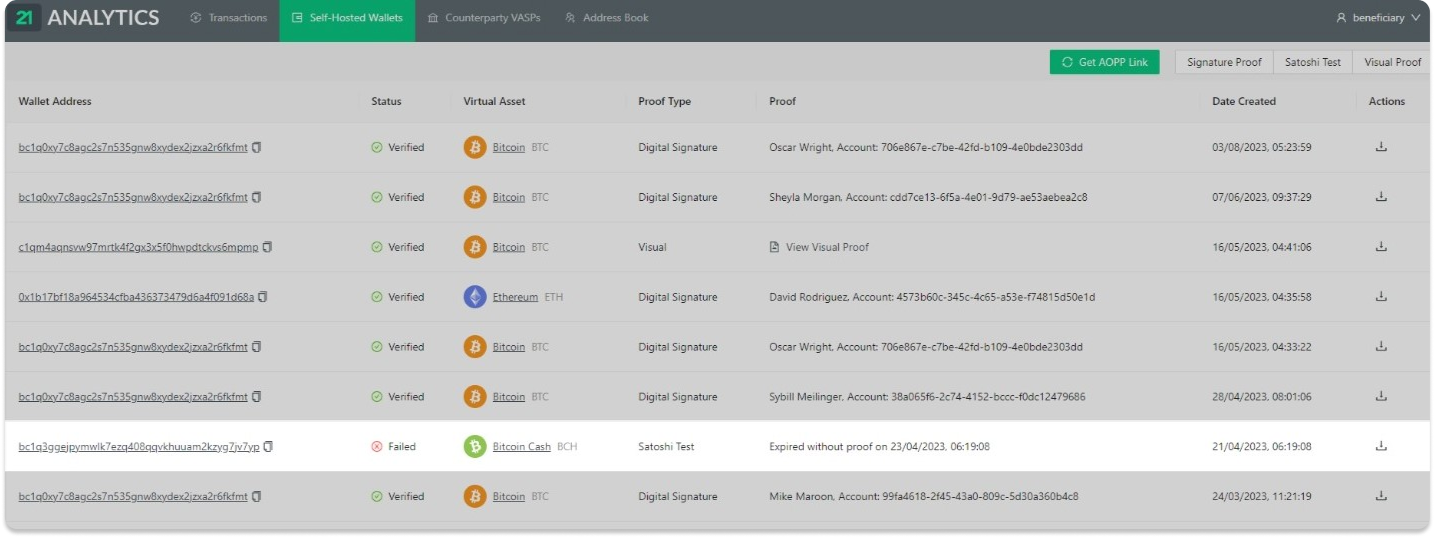Copy the Ethereum wallet address 0x1b17bf18a

(x=263, y=297)
